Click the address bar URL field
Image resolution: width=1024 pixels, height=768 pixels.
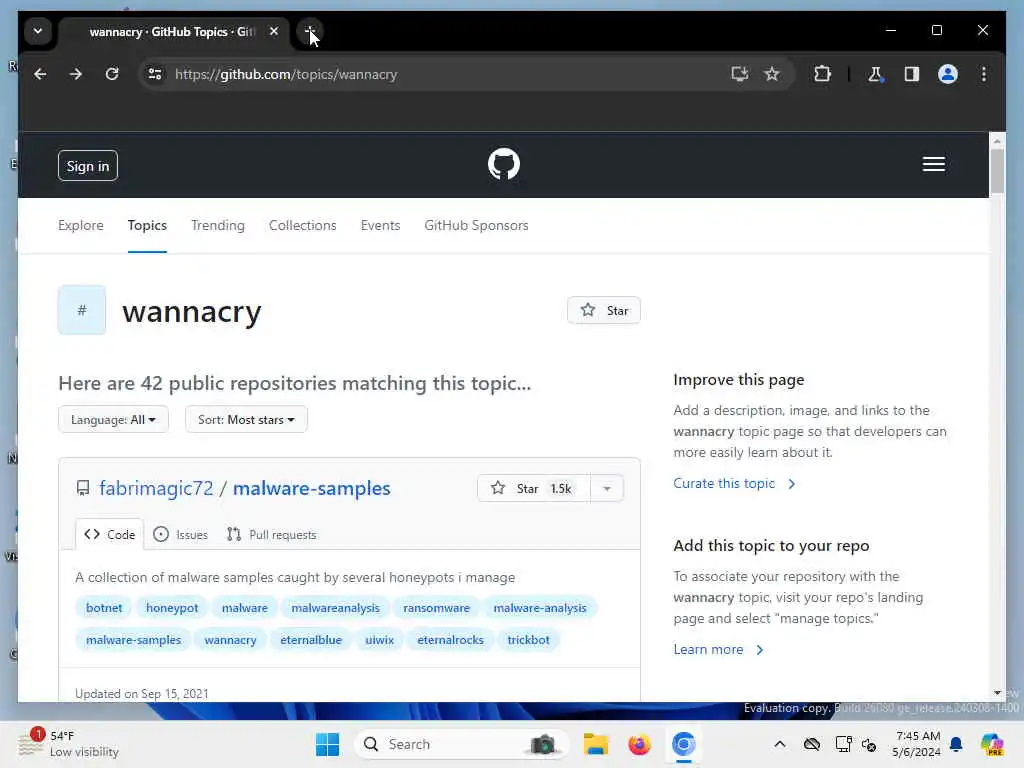pos(444,74)
